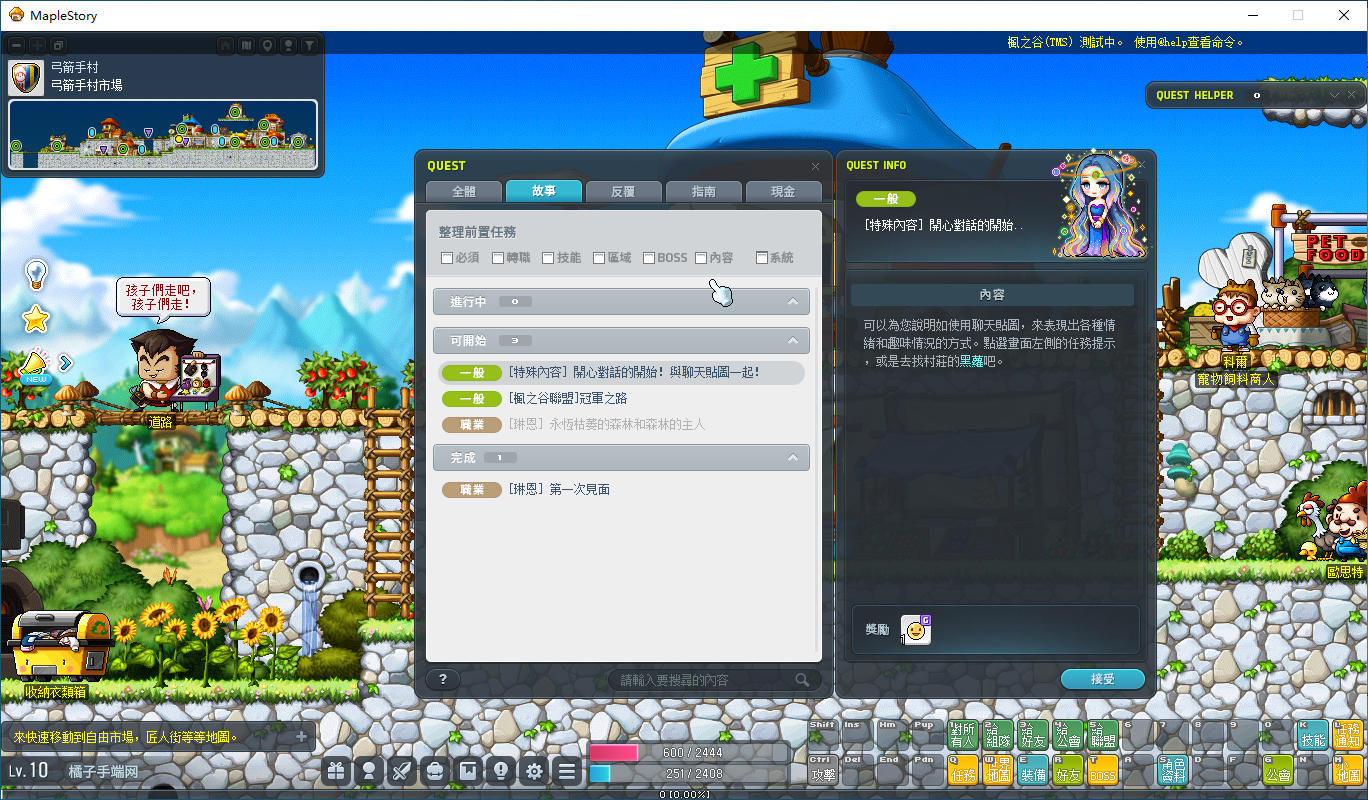Toggle minimap window mode icon
This screenshot has width=1368, height=800.
59,45
